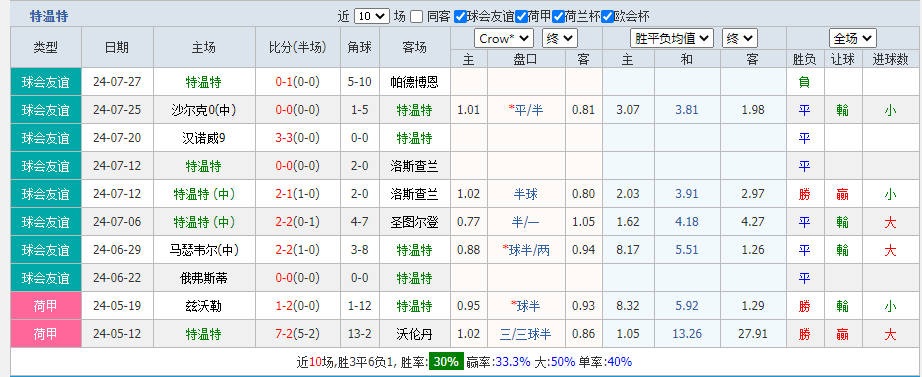Click the 3-3(0-0) score link
Viewport: 922px width, 377px height.
[297, 138]
